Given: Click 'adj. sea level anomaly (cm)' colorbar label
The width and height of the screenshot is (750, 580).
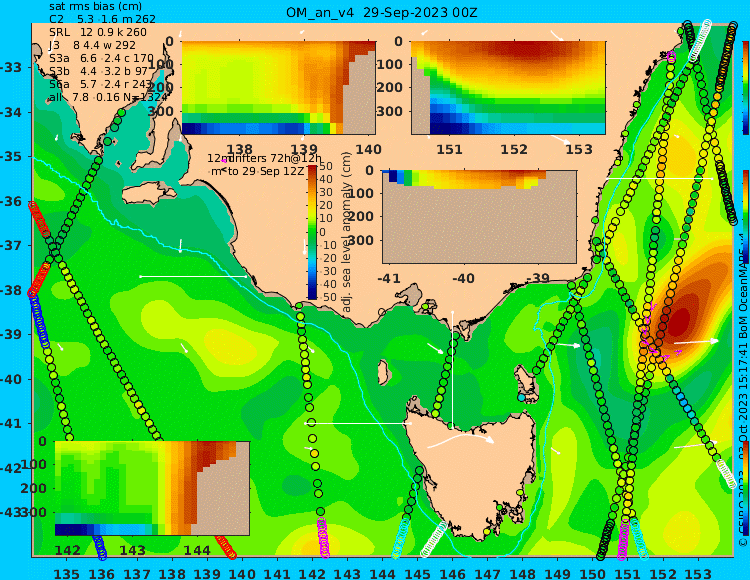Looking at the screenshot, I should (x=346, y=232).
